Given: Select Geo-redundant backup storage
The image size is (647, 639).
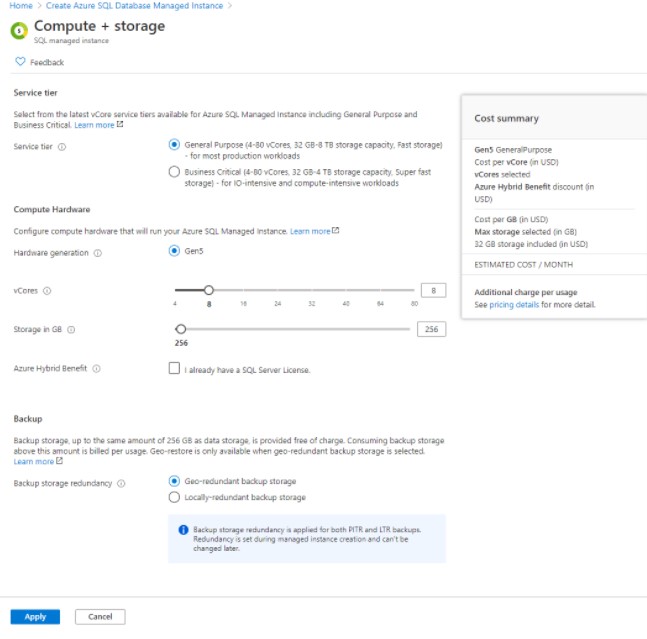Looking at the screenshot, I should tap(174, 481).
